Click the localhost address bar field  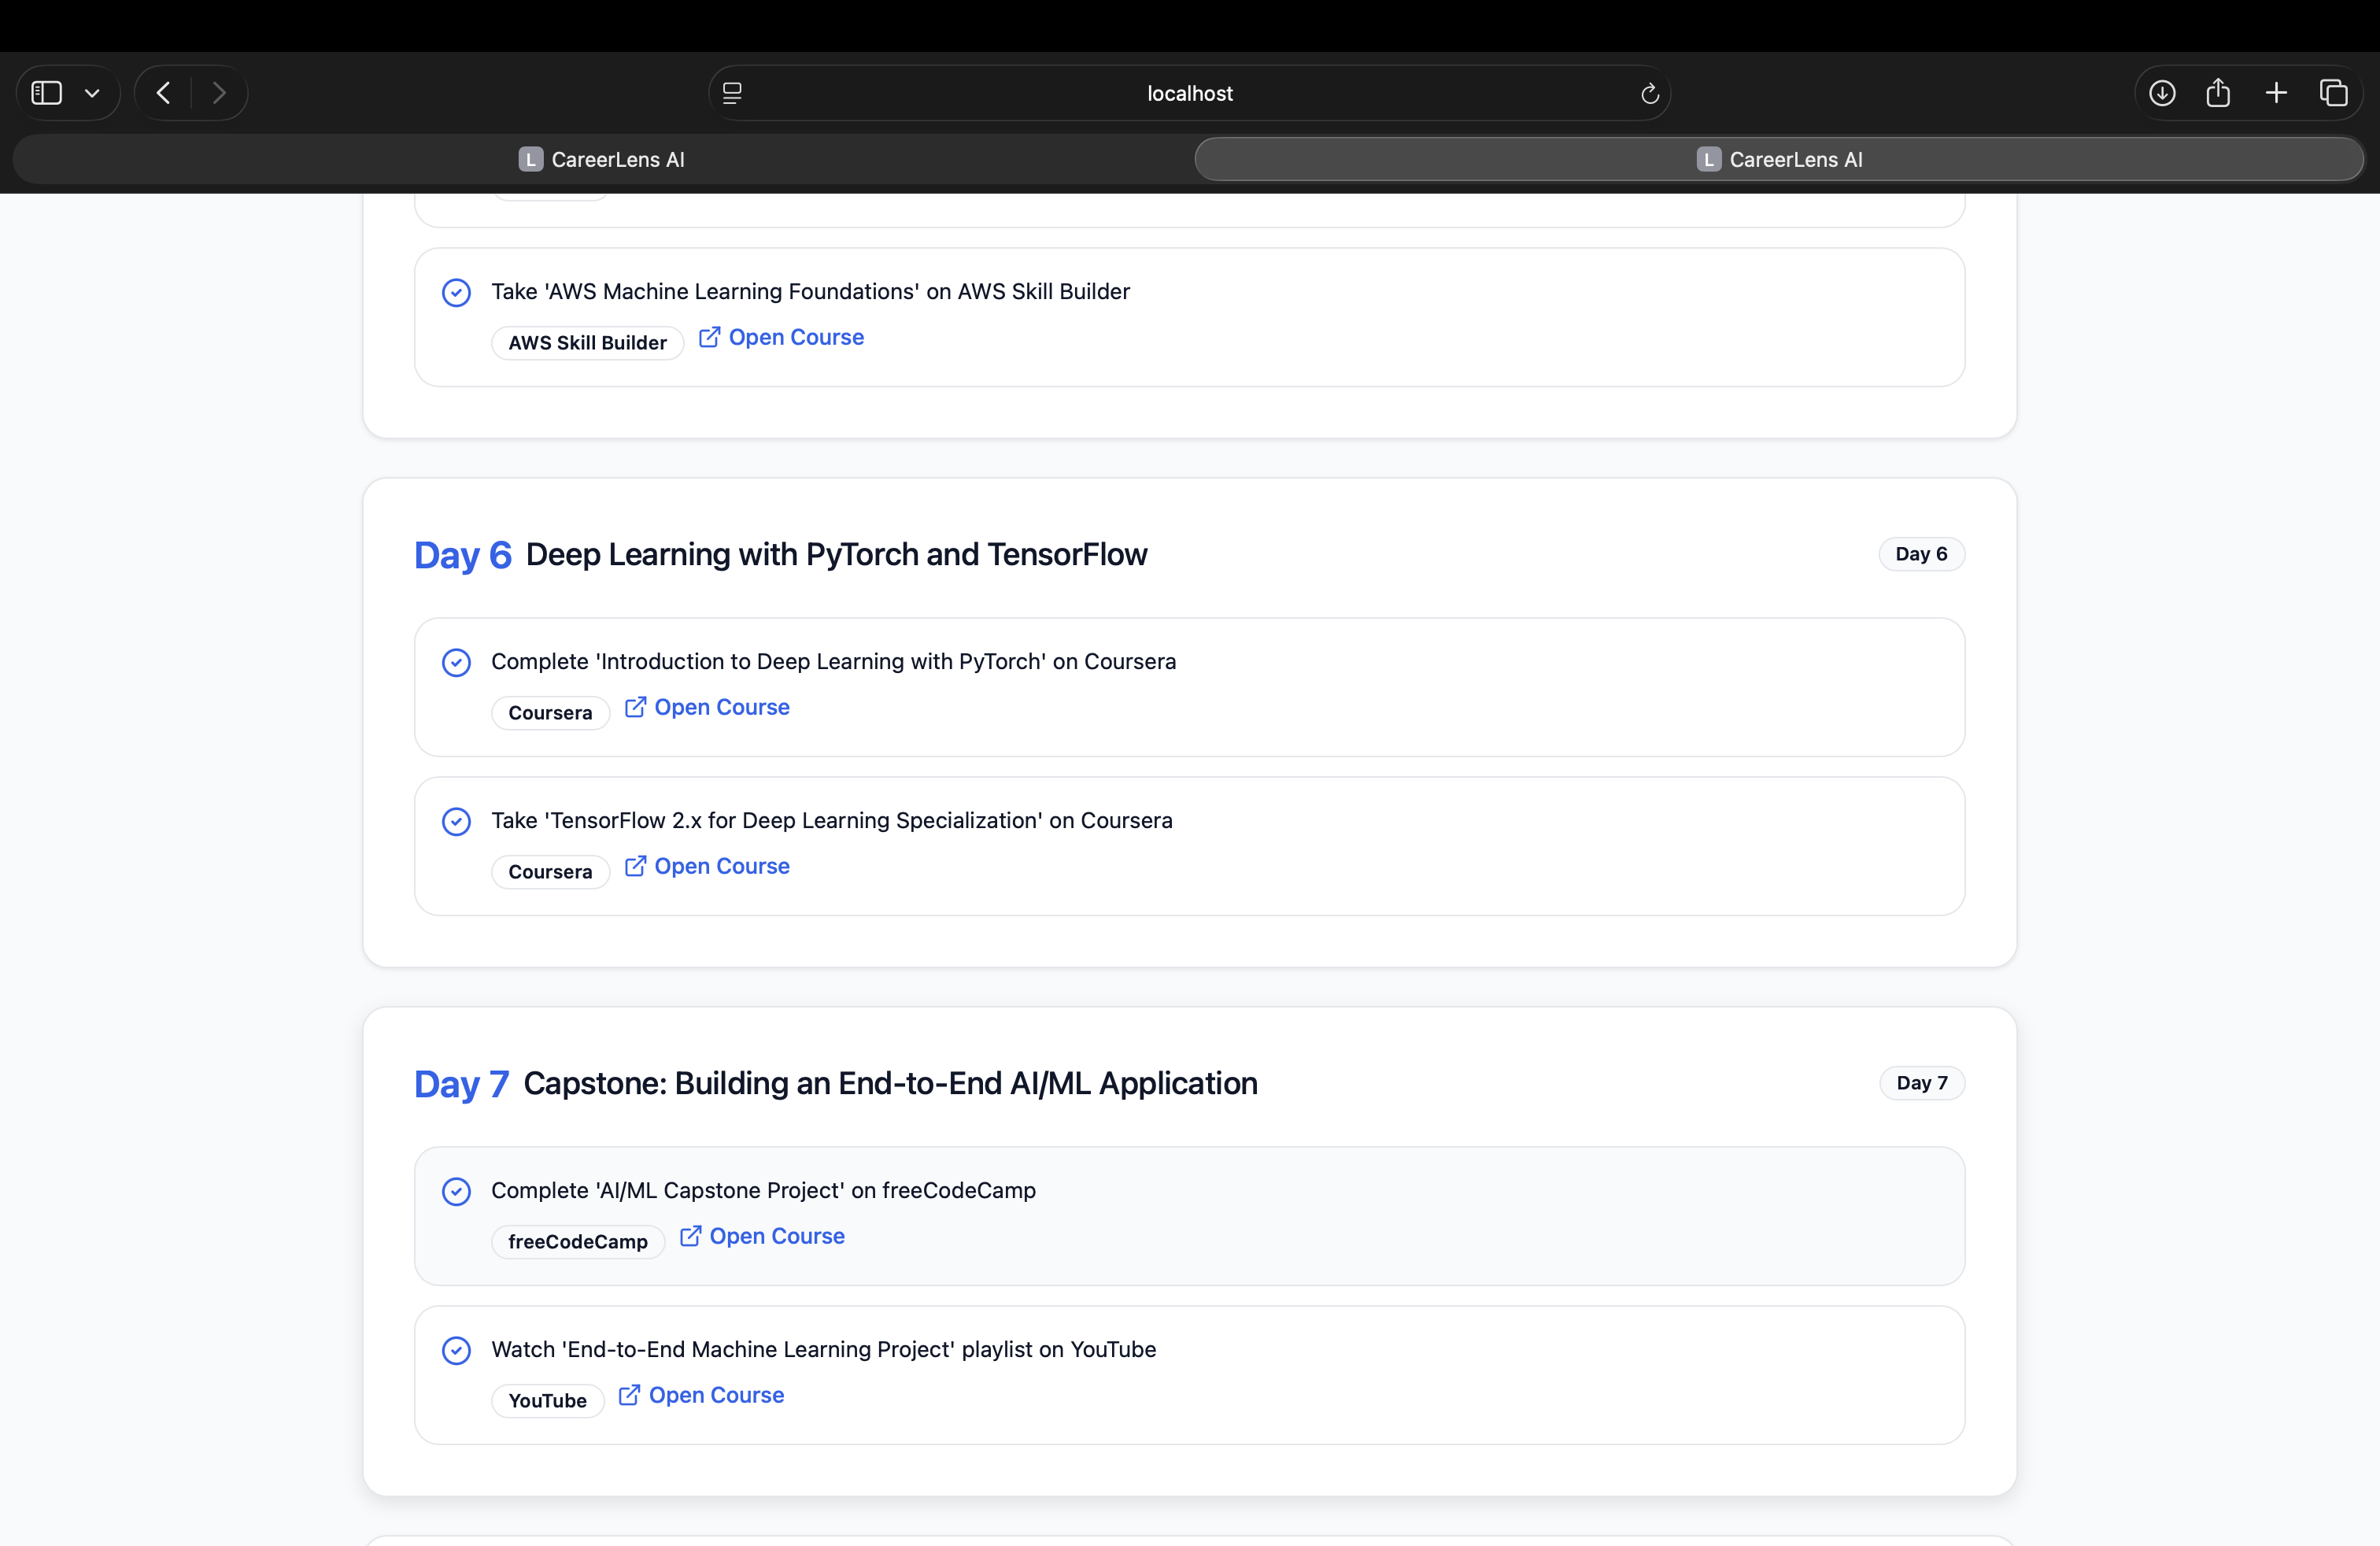click(x=1189, y=93)
